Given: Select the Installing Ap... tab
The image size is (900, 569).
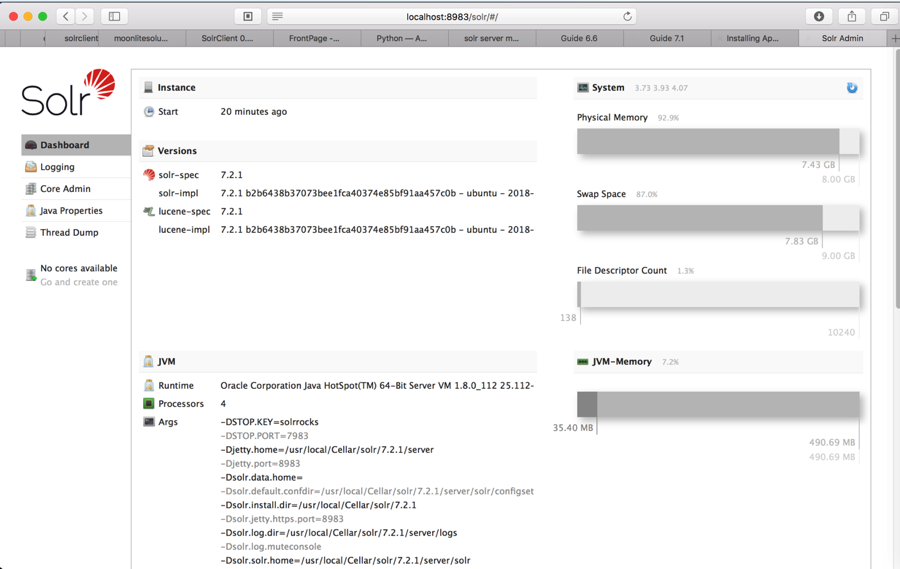Looking at the screenshot, I should pos(752,38).
